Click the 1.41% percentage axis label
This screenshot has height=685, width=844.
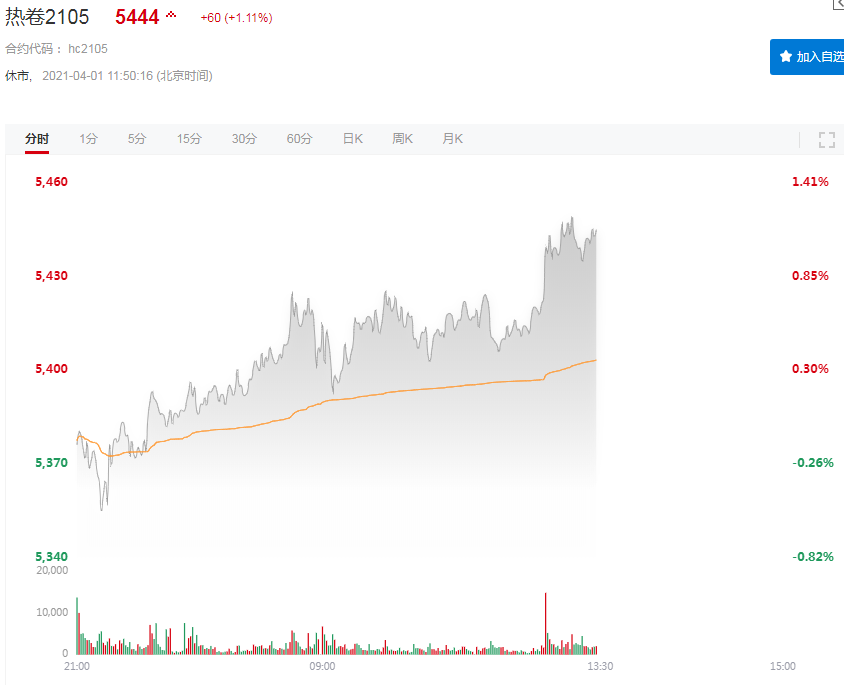tap(810, 182)
